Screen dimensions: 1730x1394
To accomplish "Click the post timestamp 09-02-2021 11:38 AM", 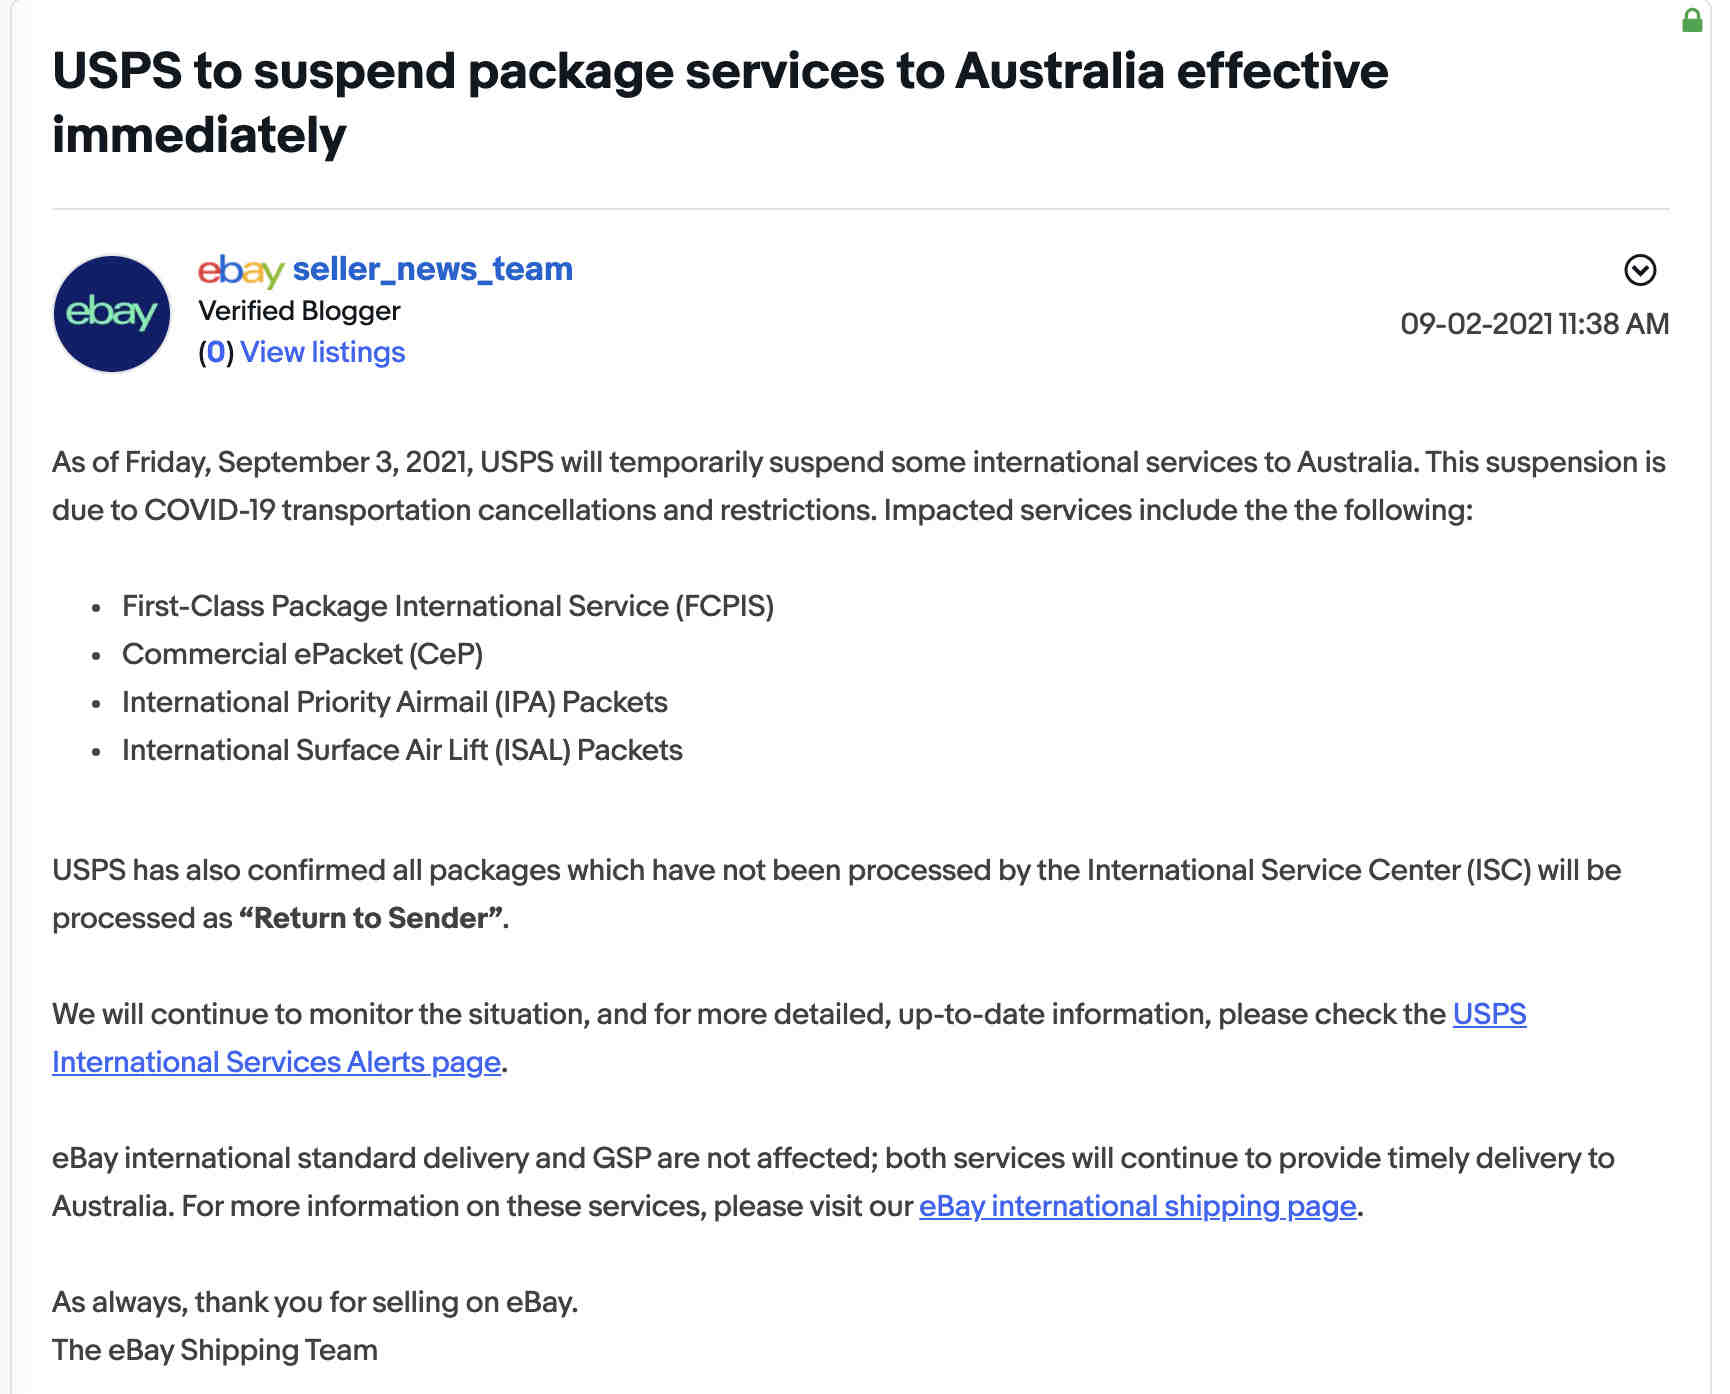I will click(1535, 324).
